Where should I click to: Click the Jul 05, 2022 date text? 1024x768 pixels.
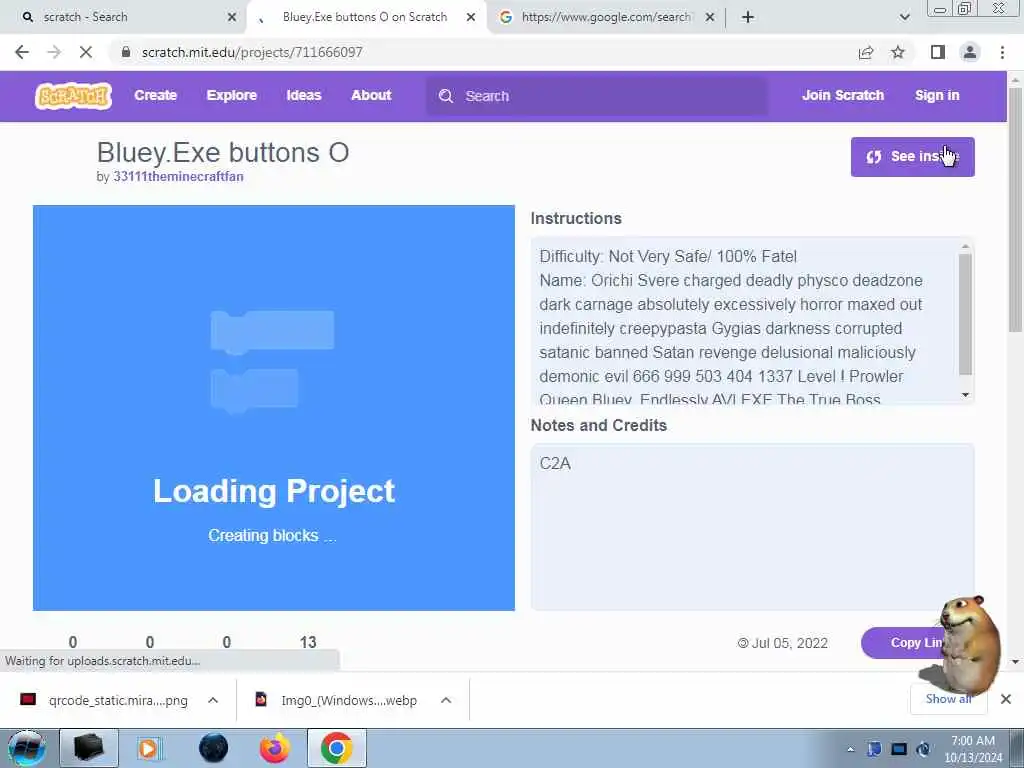[789, 643]
